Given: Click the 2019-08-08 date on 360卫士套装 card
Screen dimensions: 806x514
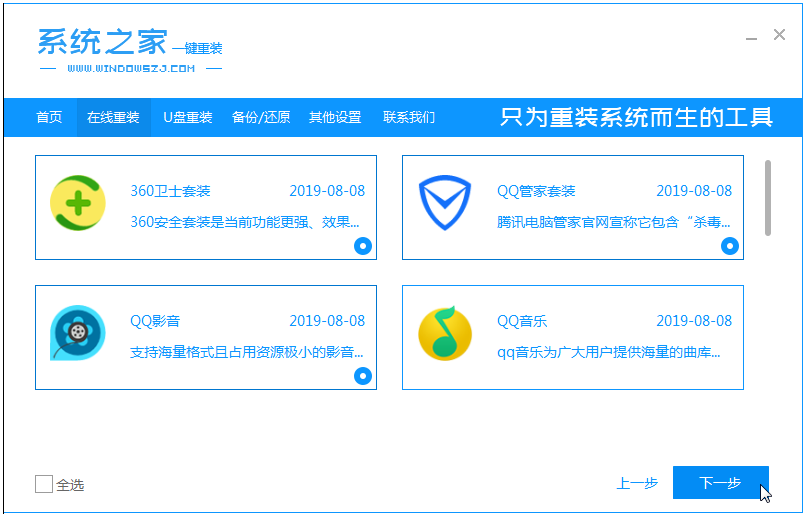Looking at the screenshot, I should [327, 191].
